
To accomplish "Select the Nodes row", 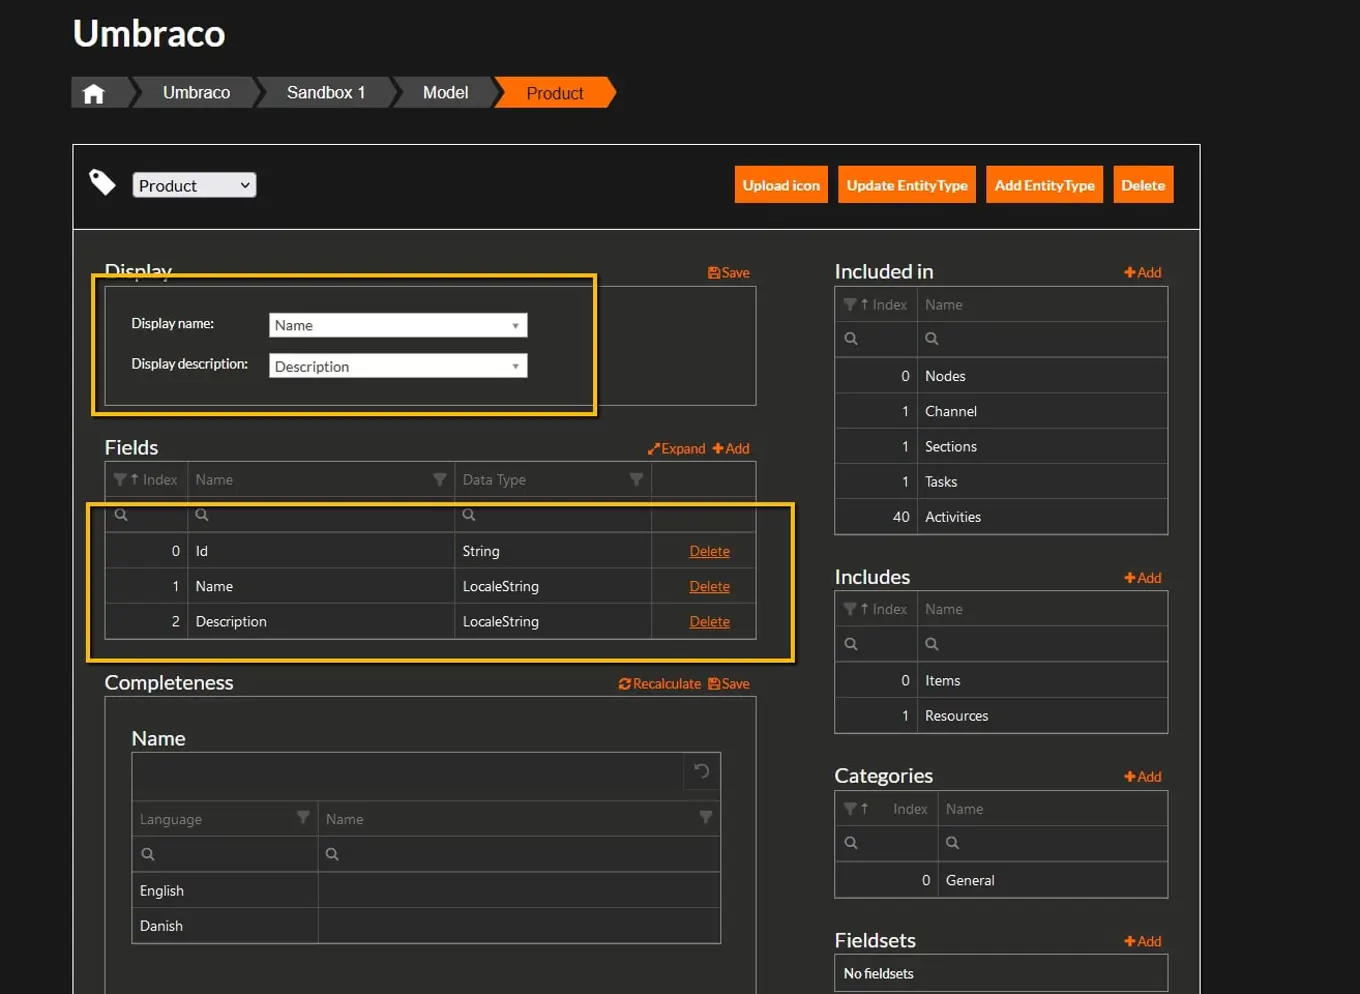I will [x=1001, y=376].
